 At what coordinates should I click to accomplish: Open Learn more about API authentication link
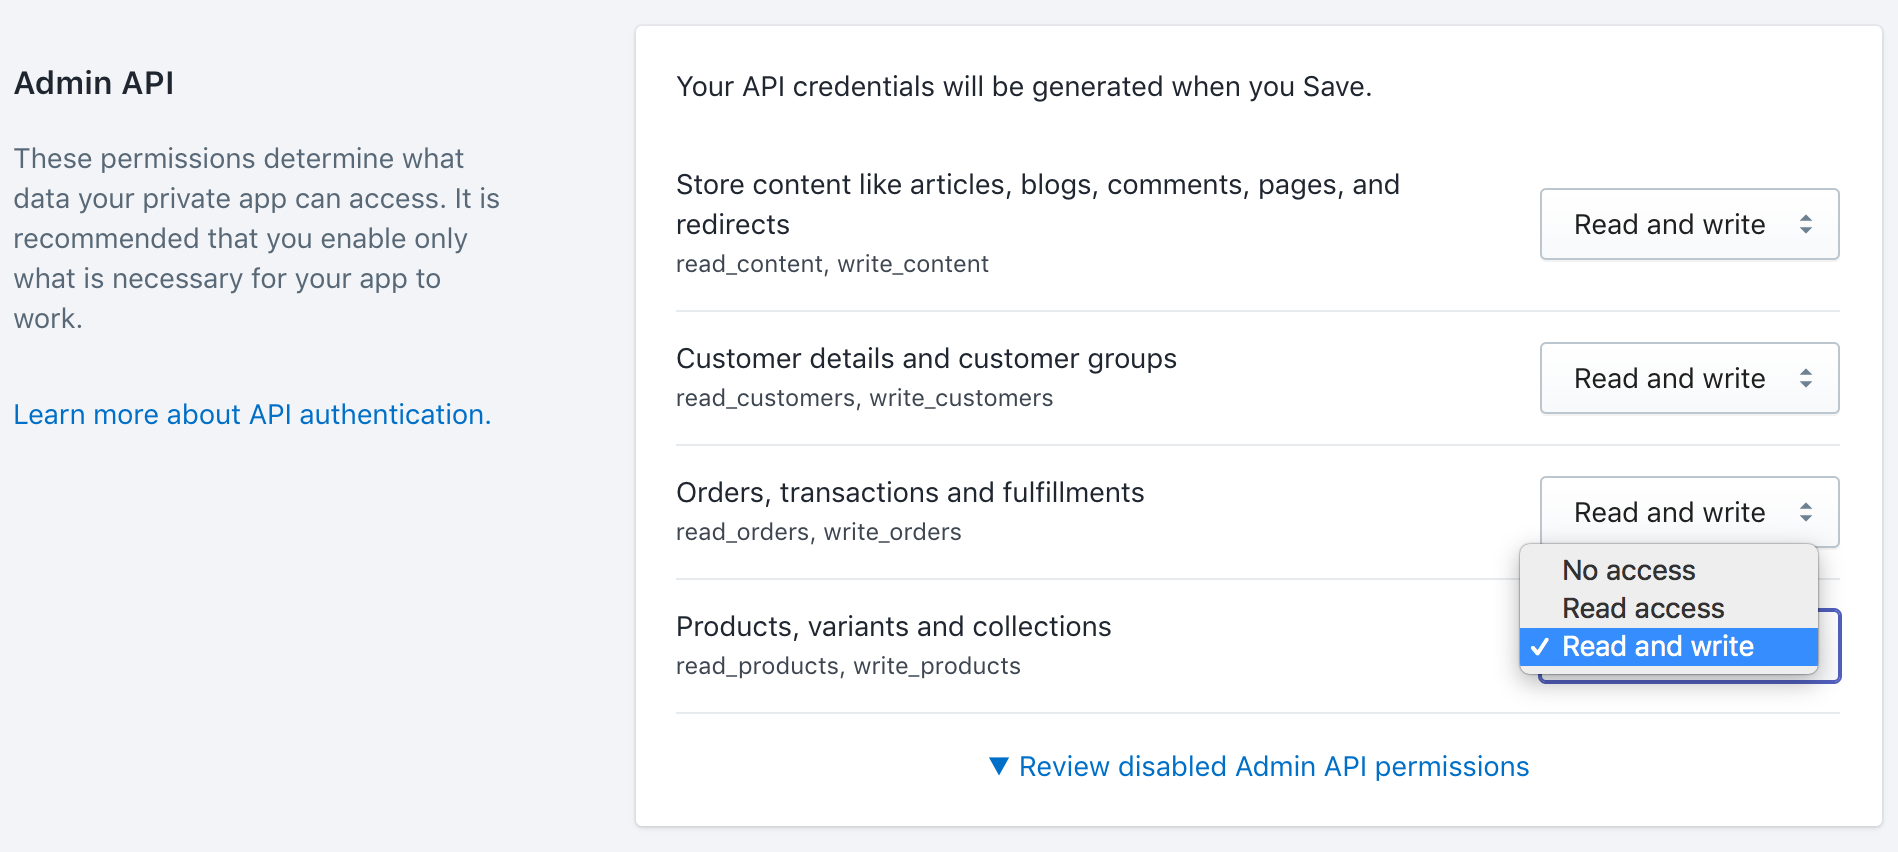[x=252, y=414]
